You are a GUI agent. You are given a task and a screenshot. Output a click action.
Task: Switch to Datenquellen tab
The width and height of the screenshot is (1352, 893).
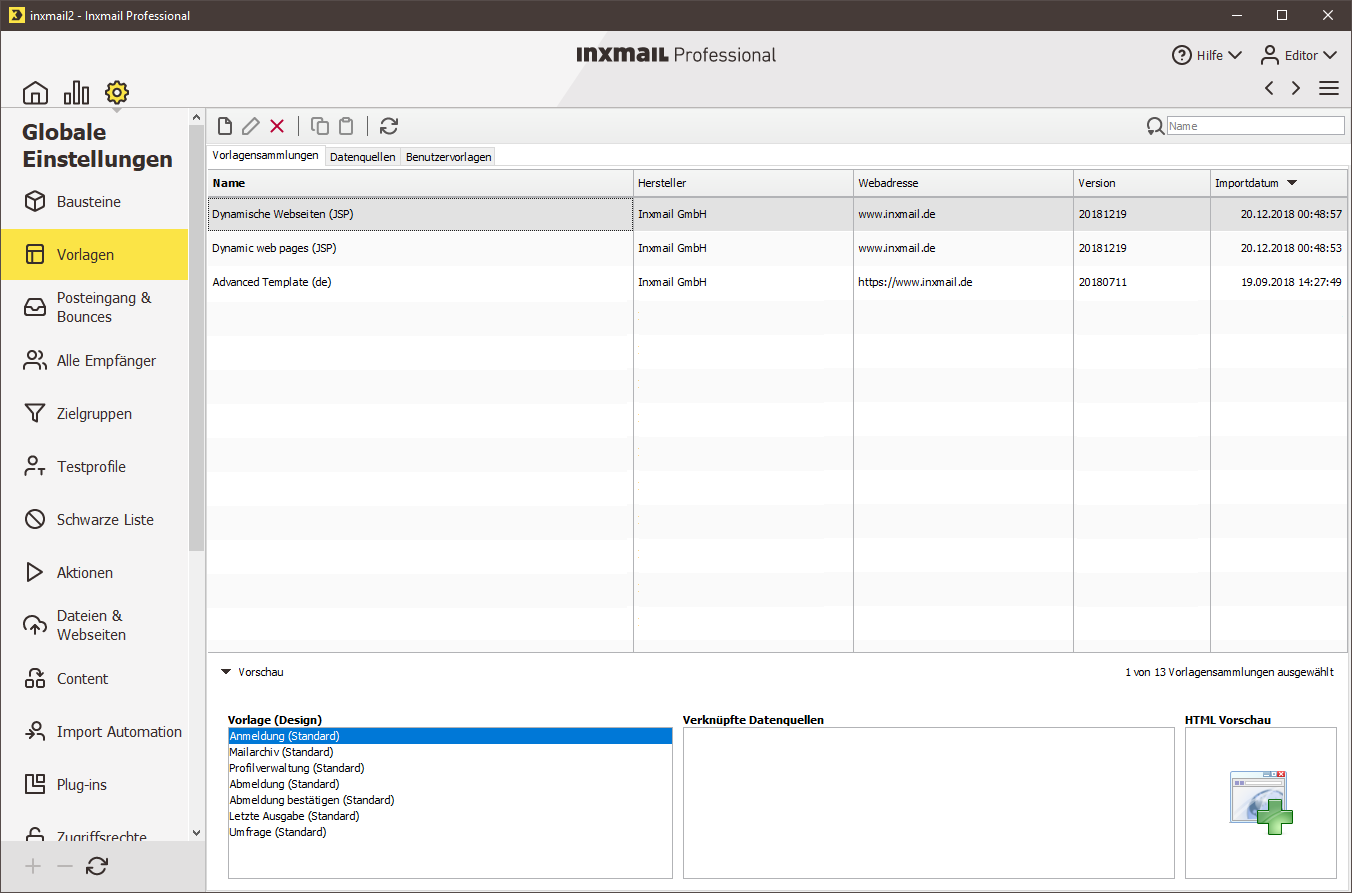[x=363, y=157]
